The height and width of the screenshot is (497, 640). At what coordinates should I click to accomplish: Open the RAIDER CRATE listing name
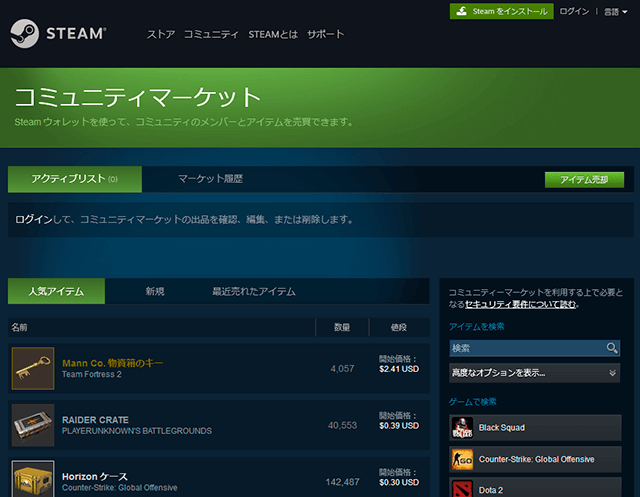95,420
